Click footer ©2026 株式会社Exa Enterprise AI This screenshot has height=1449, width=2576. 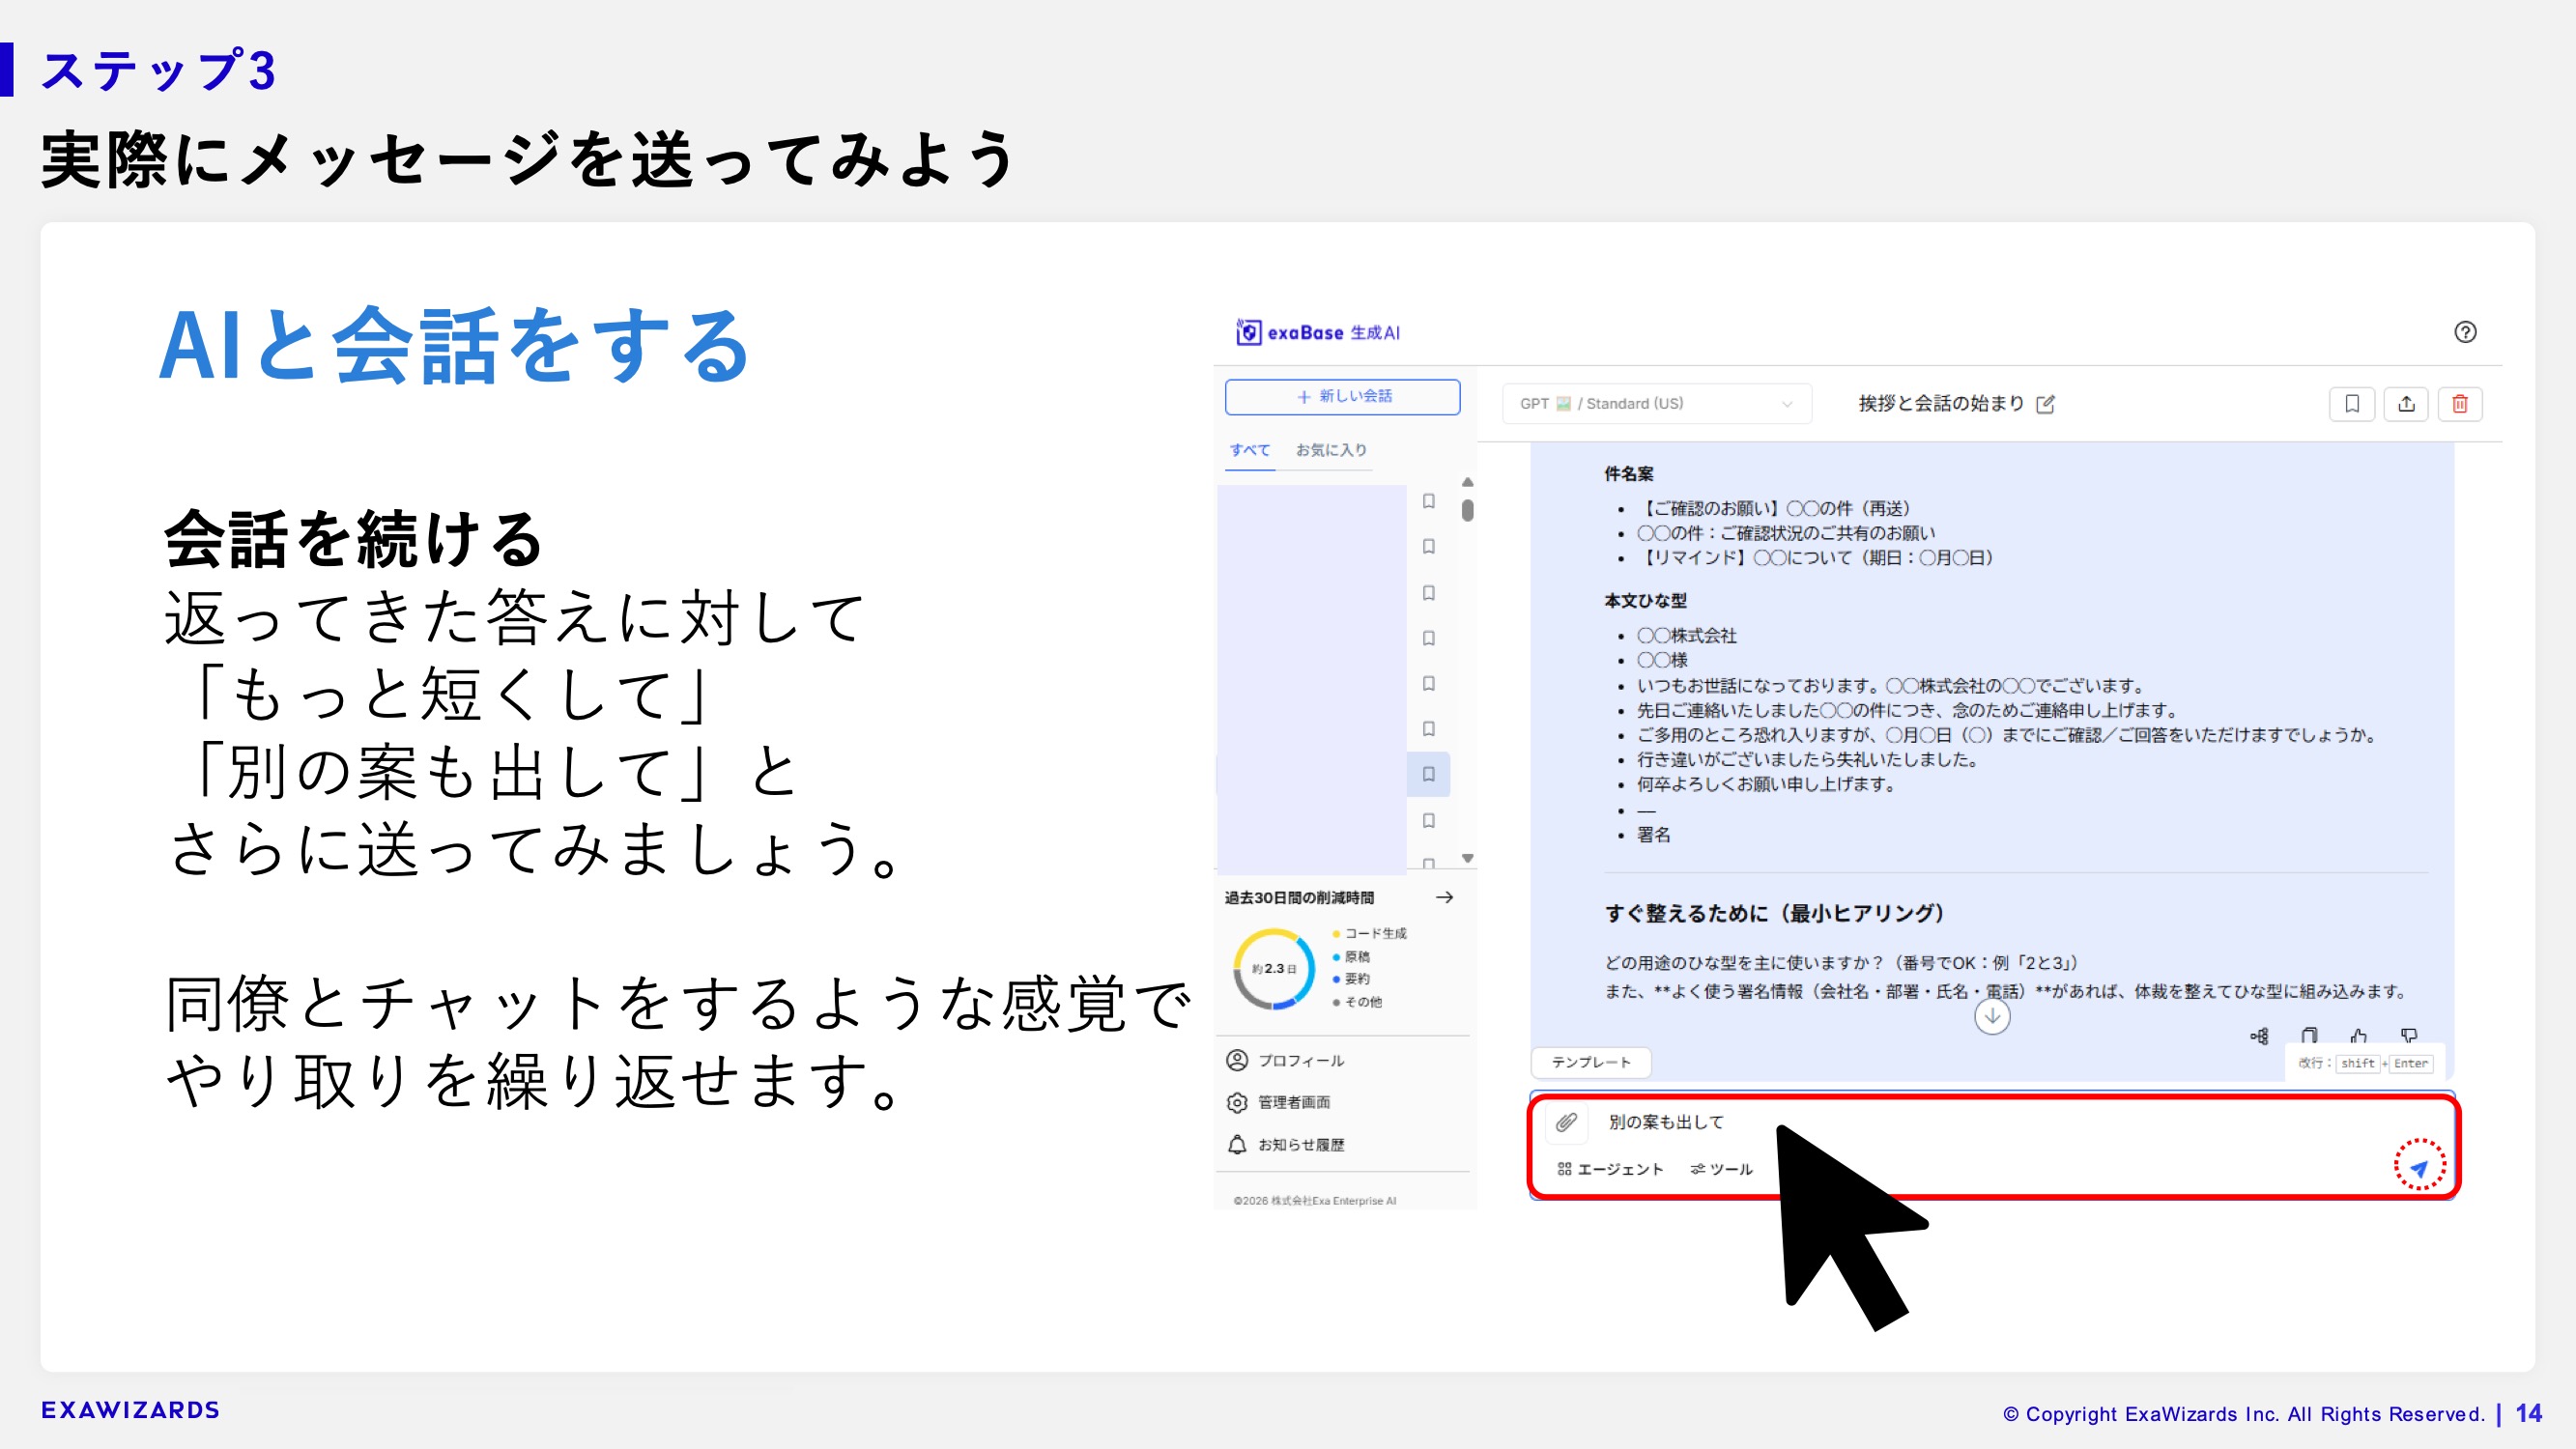(x=1314, y=1201)
